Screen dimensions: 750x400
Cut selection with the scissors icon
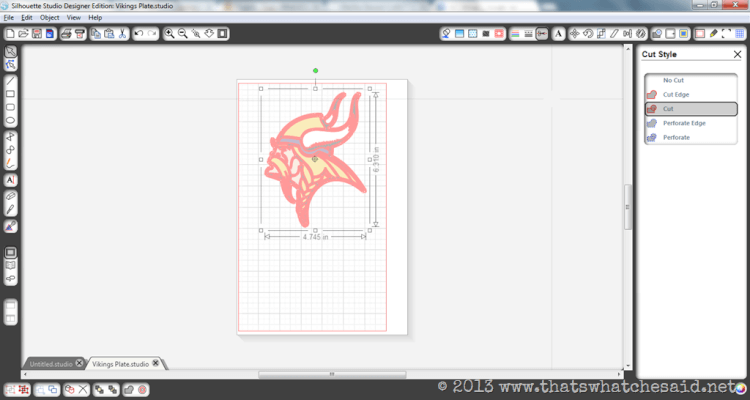click(122, 33)
